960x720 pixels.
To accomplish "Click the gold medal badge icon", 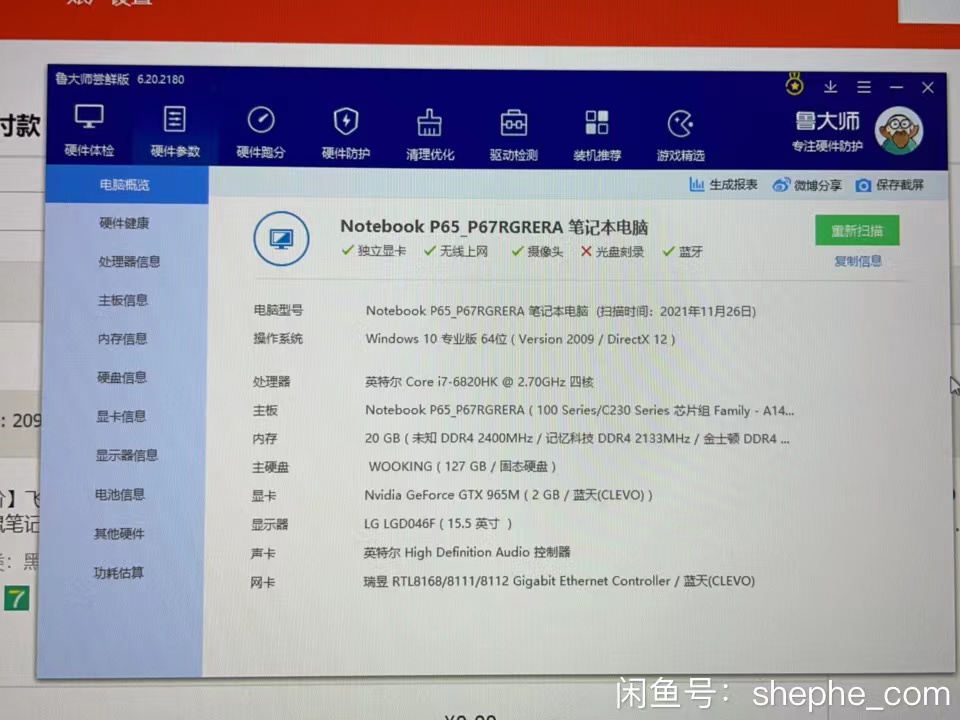I will pos(795,83).
